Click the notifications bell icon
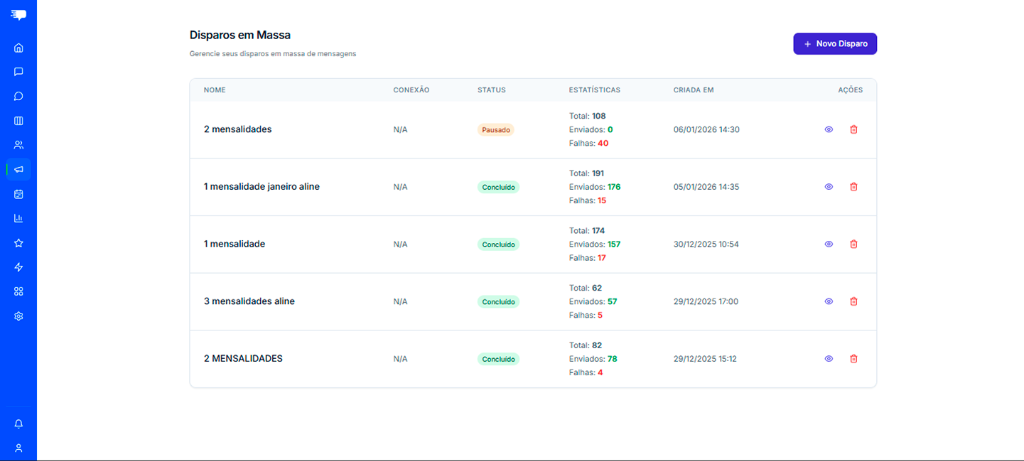Viewport: 1024px width, 461px height. 18,423
